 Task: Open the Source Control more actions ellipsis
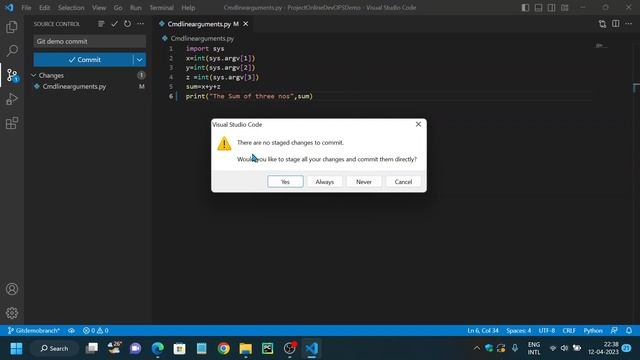pos(140,24)
